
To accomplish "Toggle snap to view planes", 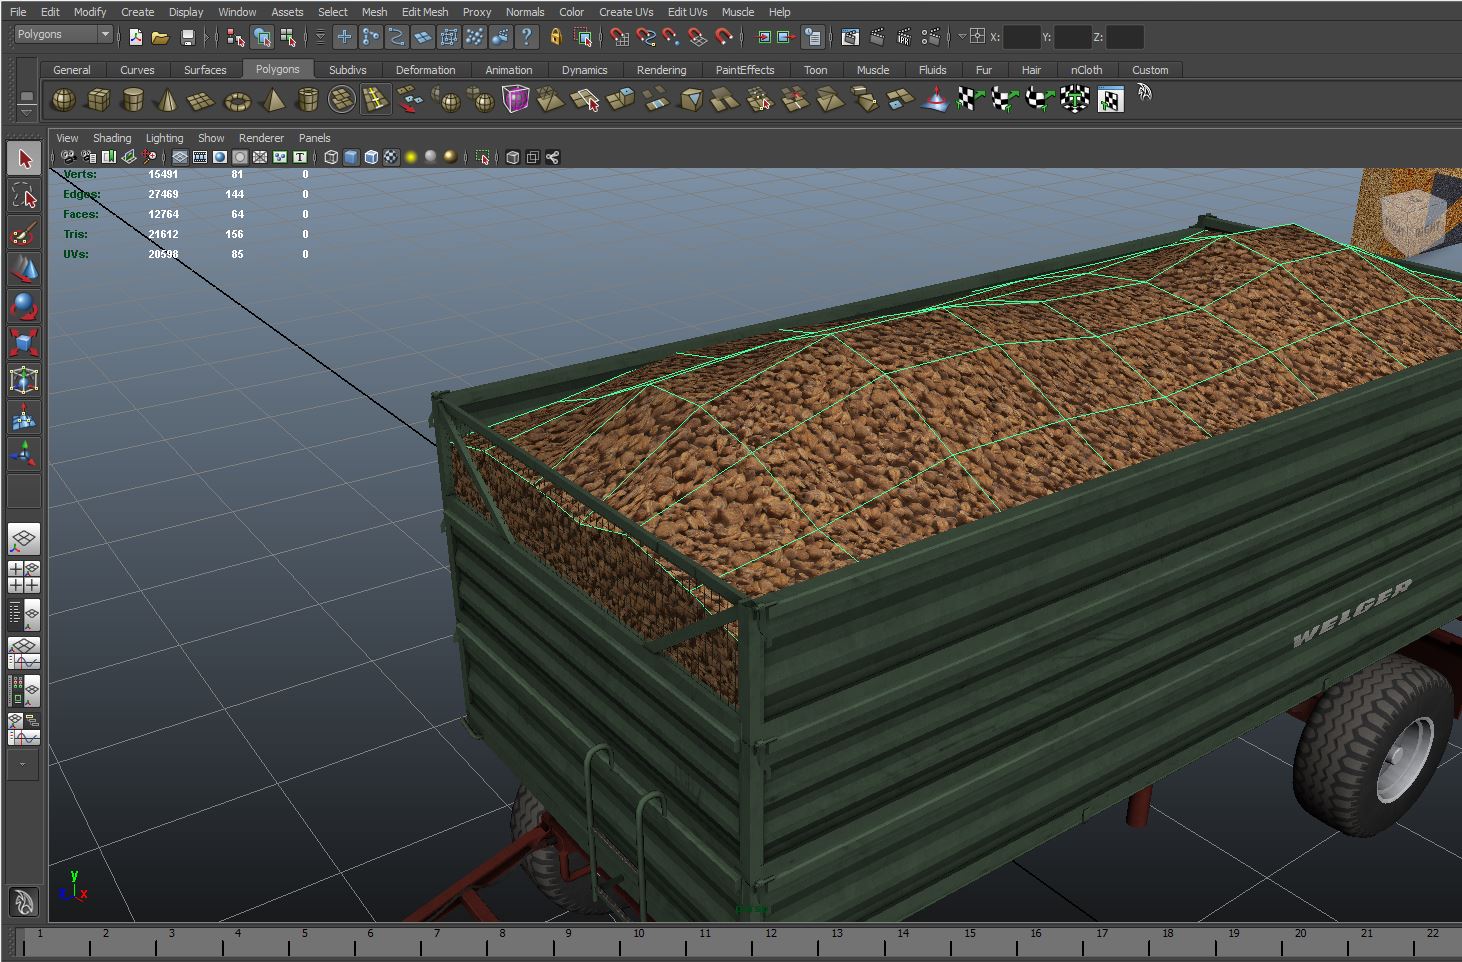I will click(x=697, y=38).
